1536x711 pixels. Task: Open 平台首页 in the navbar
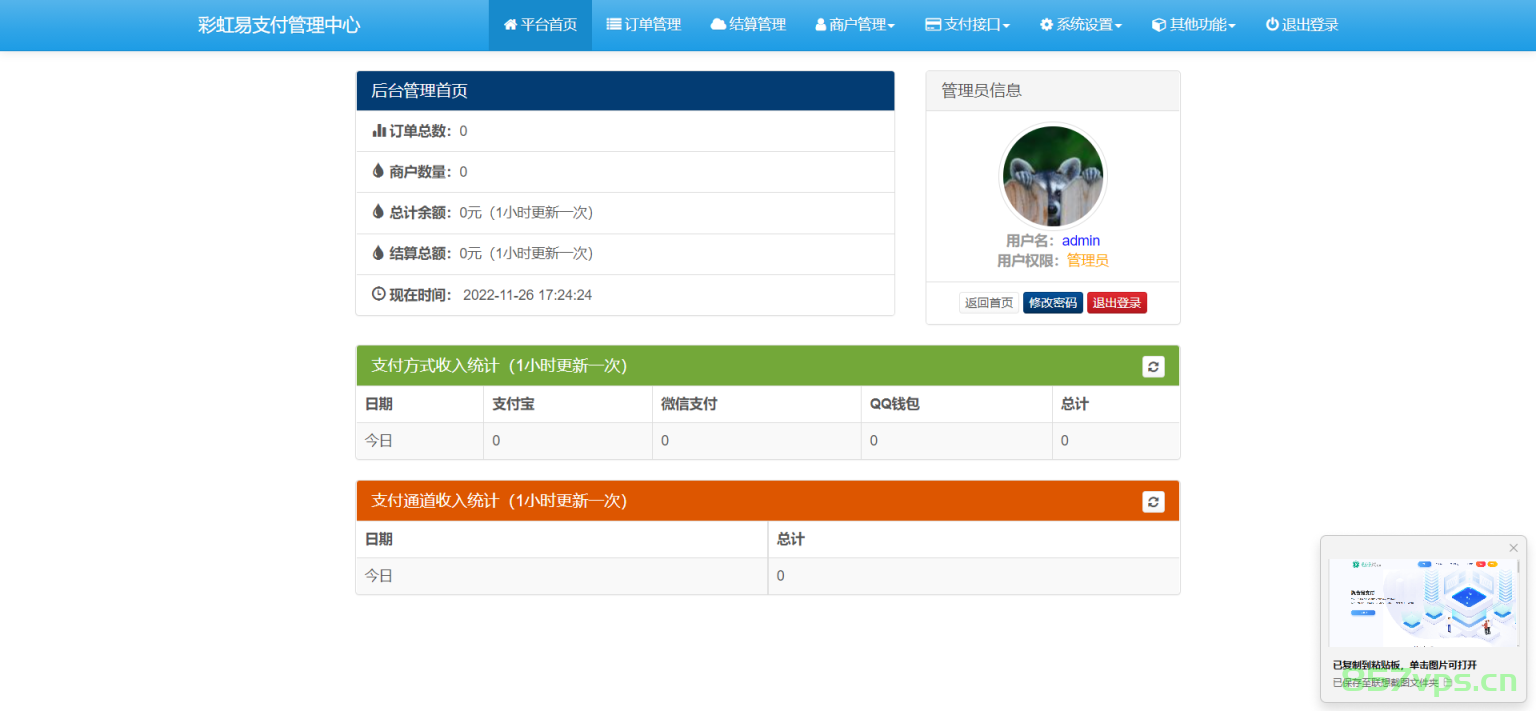click(540, 25)
